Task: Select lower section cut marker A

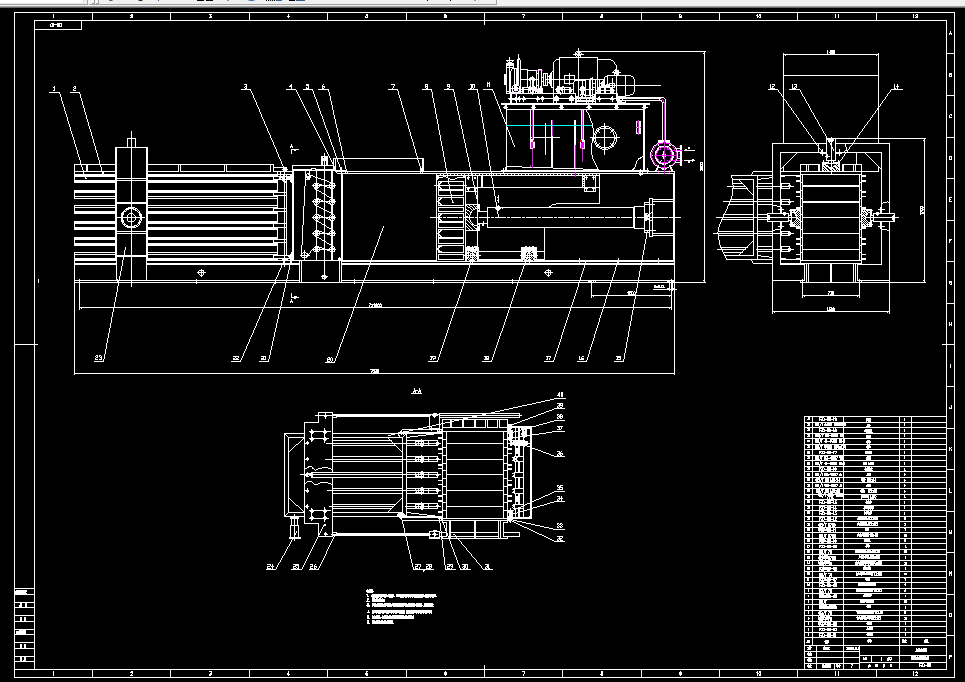Action: click(294, 299)
